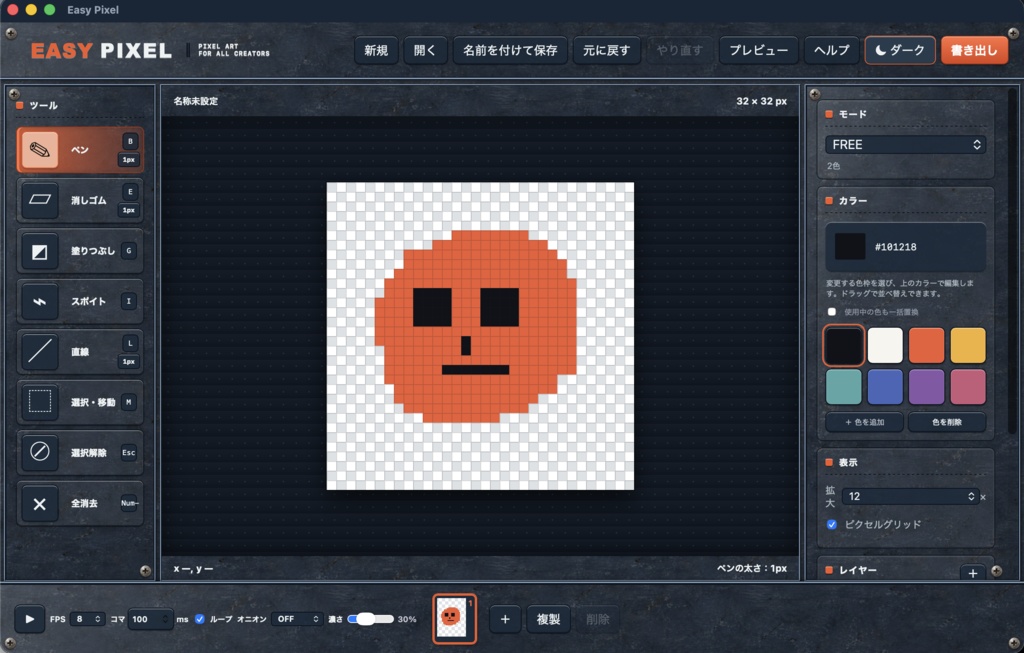Click やり直す redo button
Screen dimensions: 1024x653
pos(679,50)
